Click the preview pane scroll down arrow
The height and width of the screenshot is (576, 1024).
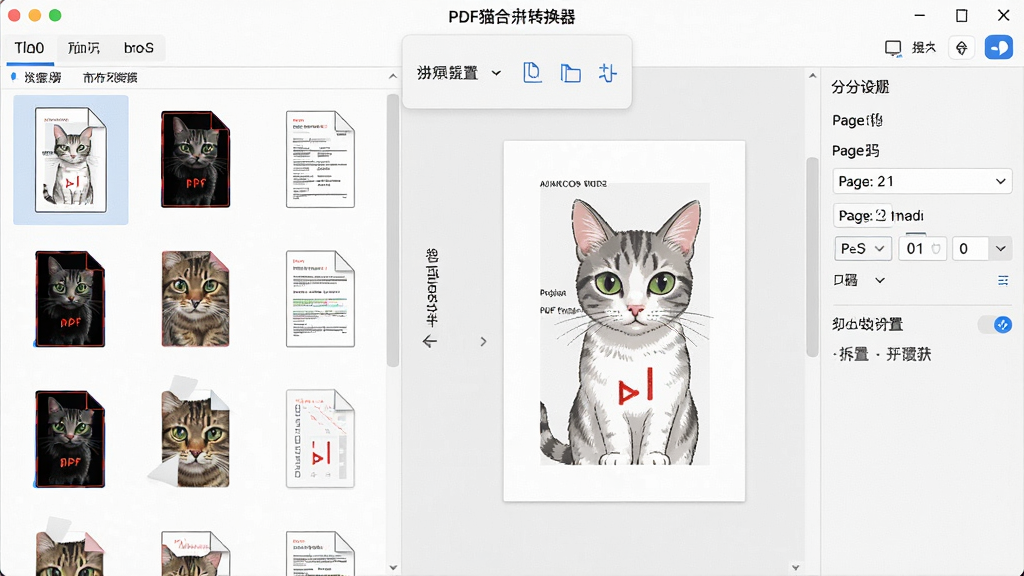pyautogui.click(x=795, y=568)
